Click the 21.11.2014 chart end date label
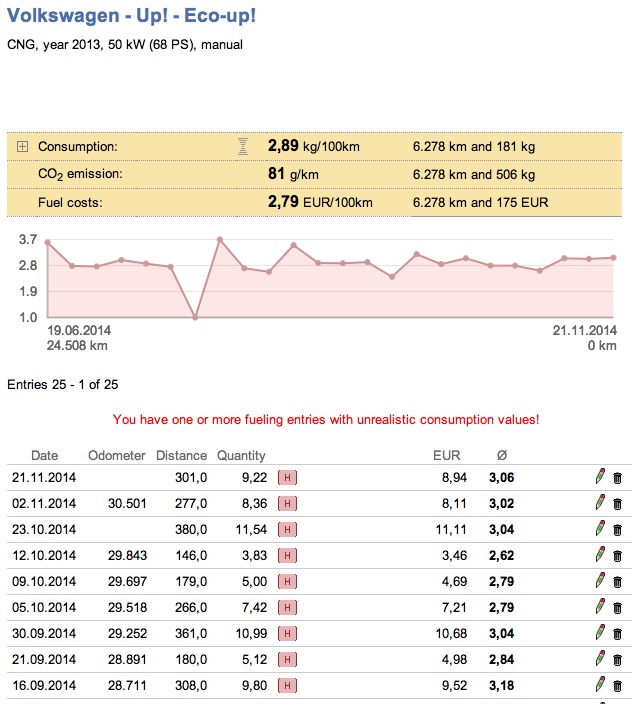Image resolution: width=639 pixels, height=704 pixels. [x=585, y=331]
